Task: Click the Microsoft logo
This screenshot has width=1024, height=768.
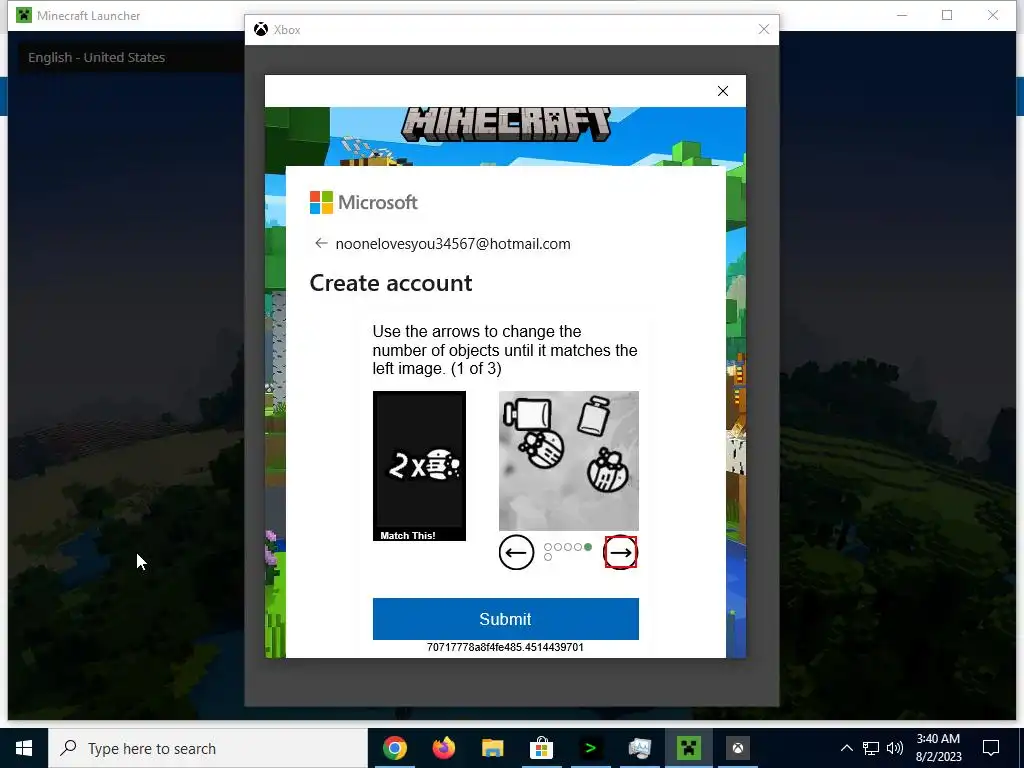Action: click(364, 202)
